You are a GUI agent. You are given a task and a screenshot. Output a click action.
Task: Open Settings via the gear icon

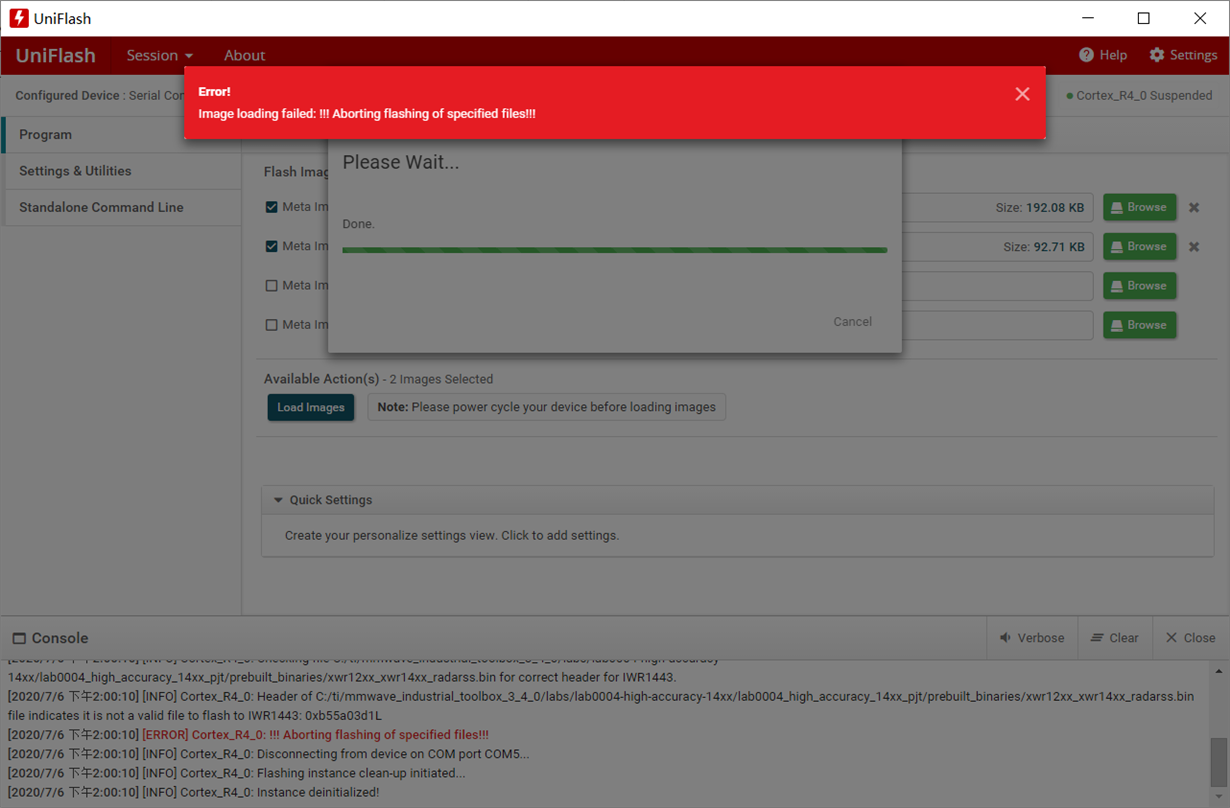(x=1157, y=55)
